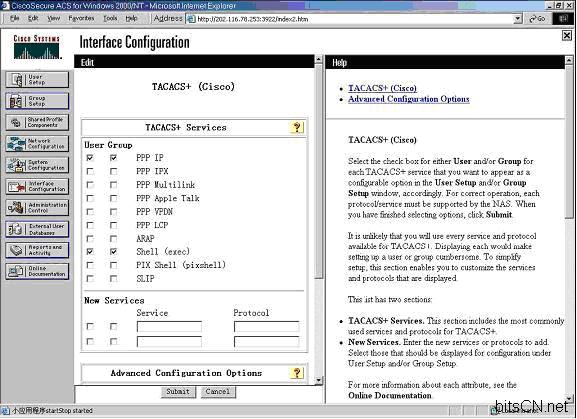Open the address bar dropdown arrow
This screenshot has width=577, height=419.
click(517, 18)
